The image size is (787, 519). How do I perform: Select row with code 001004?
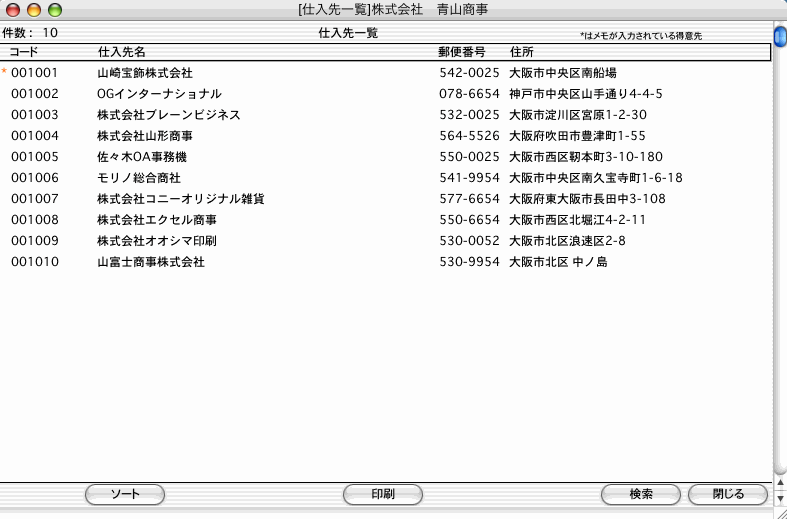tap(35, 136)
